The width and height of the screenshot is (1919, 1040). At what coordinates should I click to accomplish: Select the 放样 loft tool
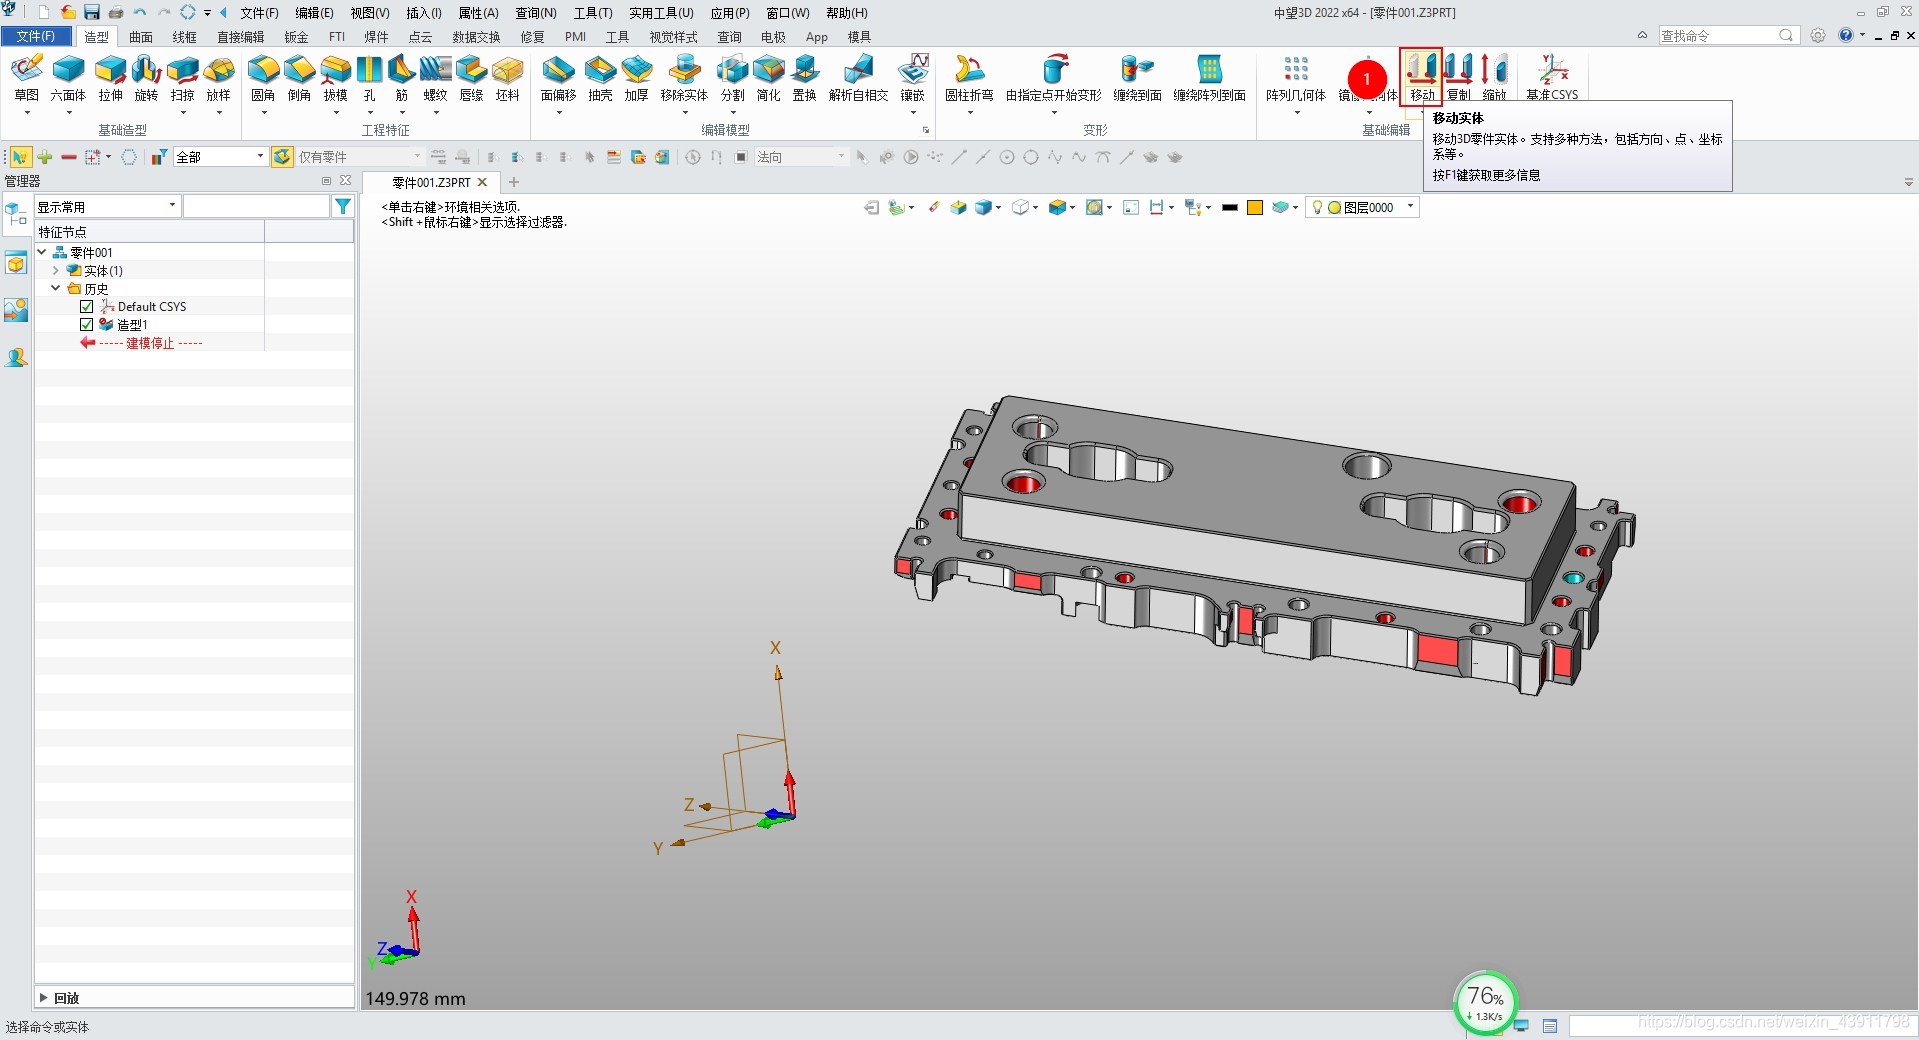coord(218,78)
